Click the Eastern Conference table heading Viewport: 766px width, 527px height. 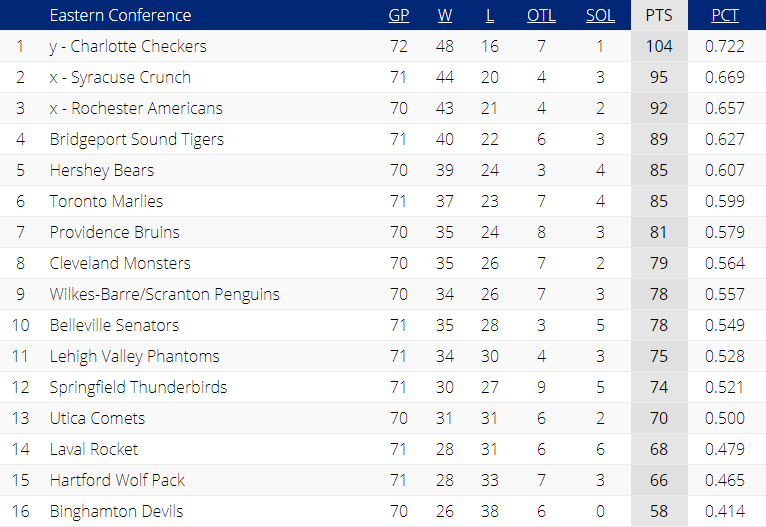120,16
